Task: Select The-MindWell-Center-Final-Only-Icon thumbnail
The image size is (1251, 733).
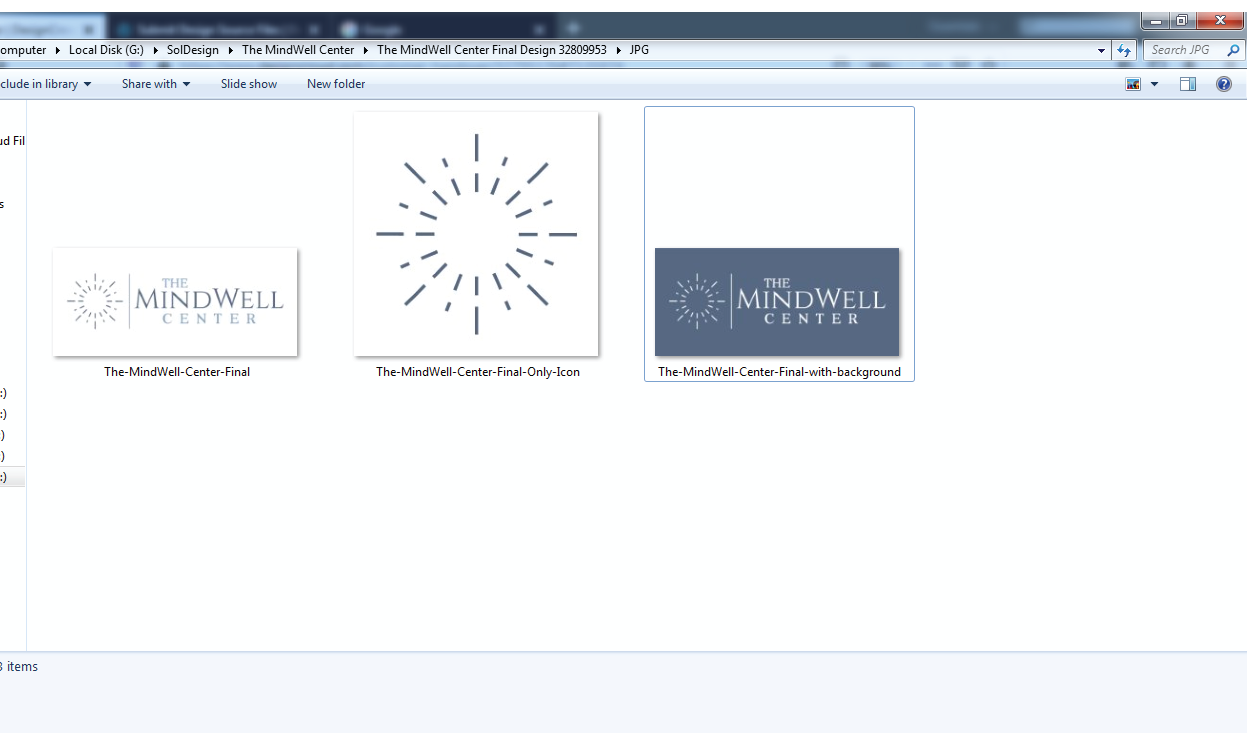Action: tap(476, 234)
